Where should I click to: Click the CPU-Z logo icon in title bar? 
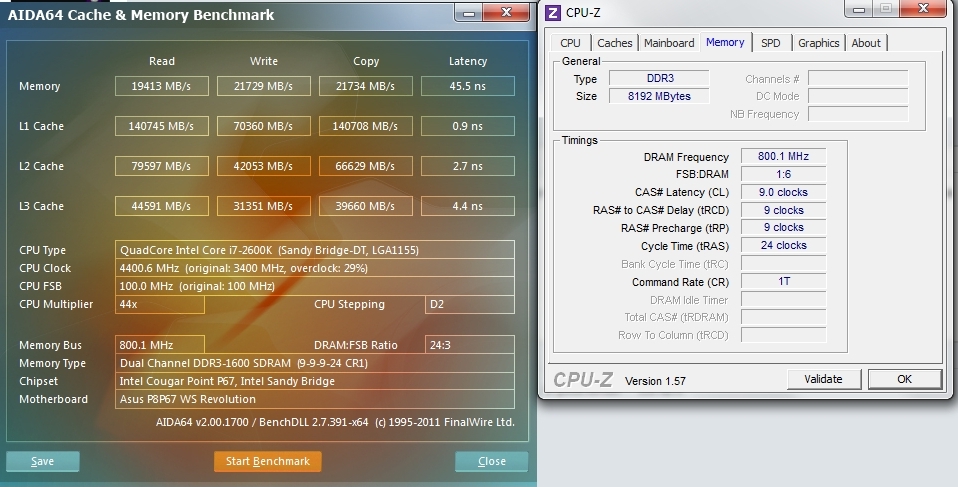(552, 12)
